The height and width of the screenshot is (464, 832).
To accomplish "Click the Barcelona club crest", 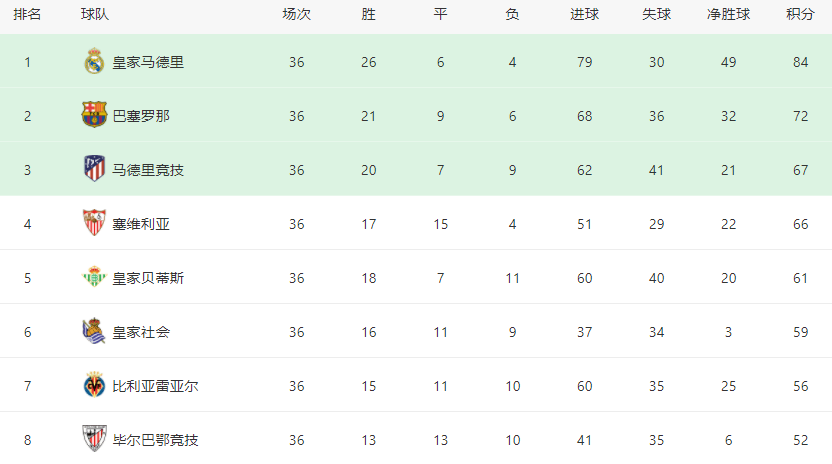I will coord(94,115).
